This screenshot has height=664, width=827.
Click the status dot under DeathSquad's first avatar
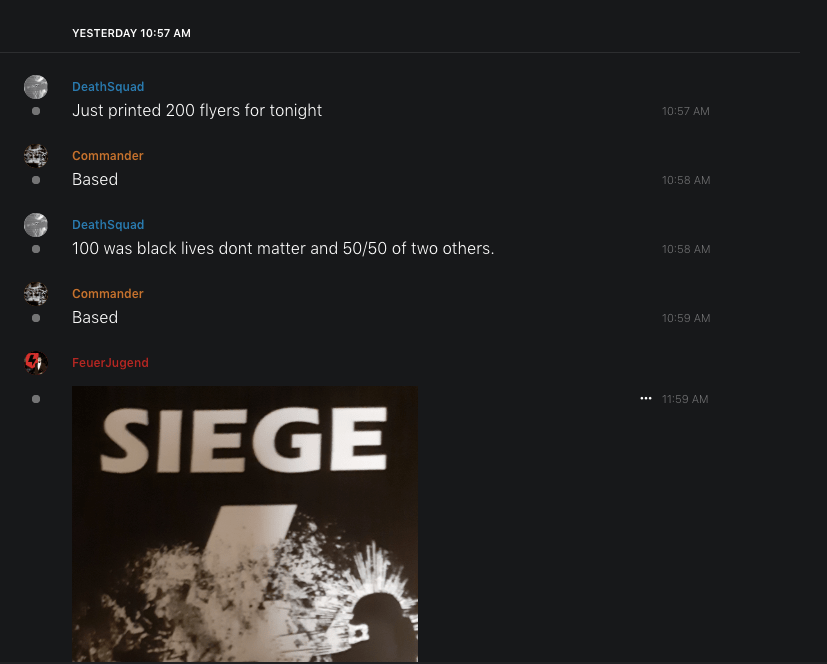36,111
